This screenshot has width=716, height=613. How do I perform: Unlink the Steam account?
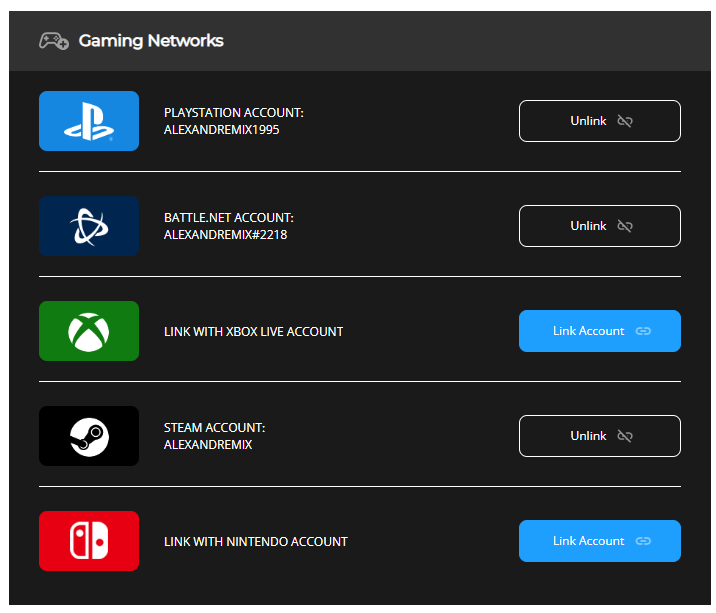[x=600, y=436]
